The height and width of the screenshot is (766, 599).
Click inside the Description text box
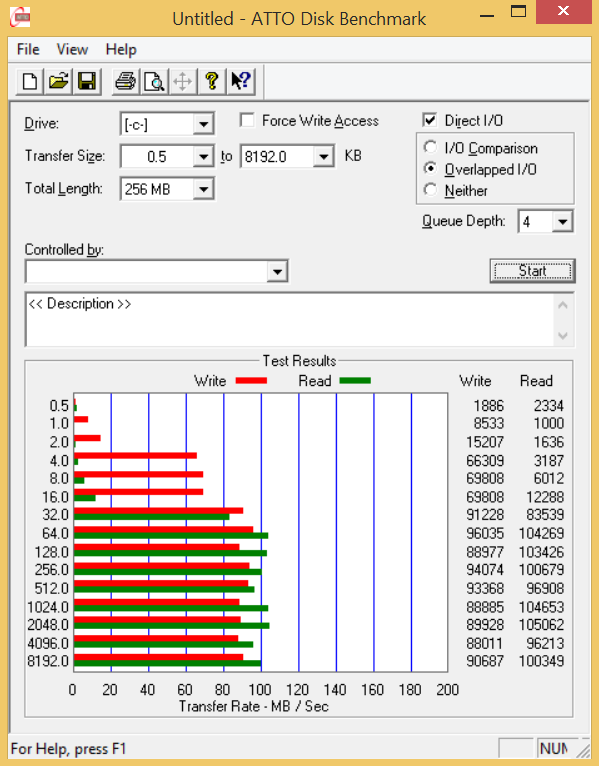pos(290,319)
